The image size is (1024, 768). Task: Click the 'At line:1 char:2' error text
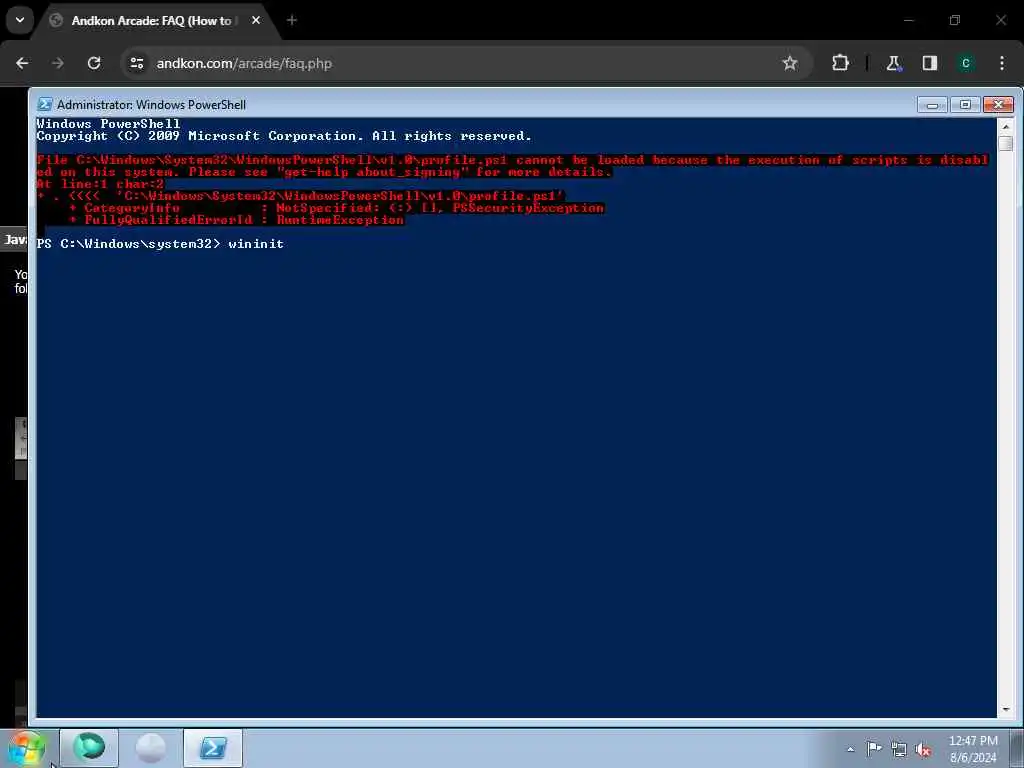pyautogui.click(x=100, y=184)
